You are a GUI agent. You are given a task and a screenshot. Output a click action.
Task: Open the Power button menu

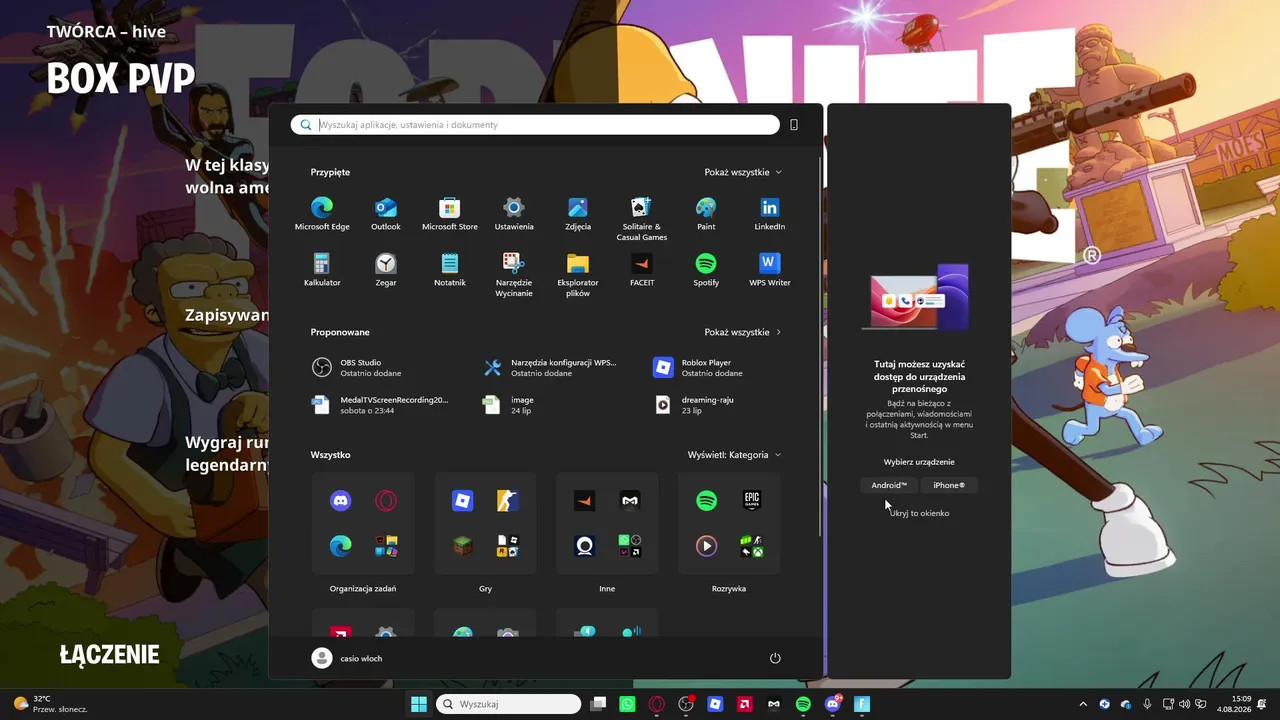(775, 658)
